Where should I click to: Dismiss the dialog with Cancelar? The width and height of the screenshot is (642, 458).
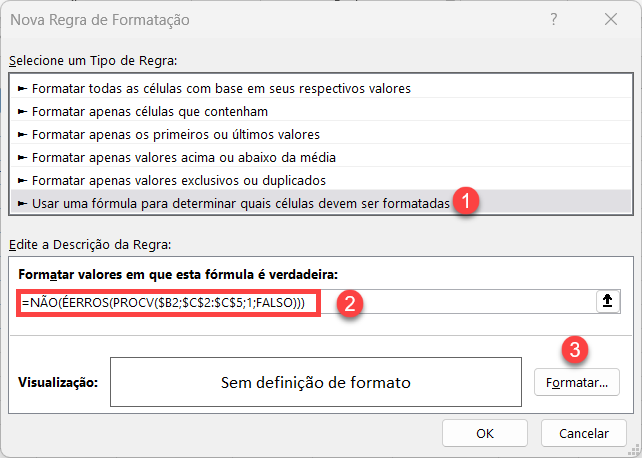(583, 433)
